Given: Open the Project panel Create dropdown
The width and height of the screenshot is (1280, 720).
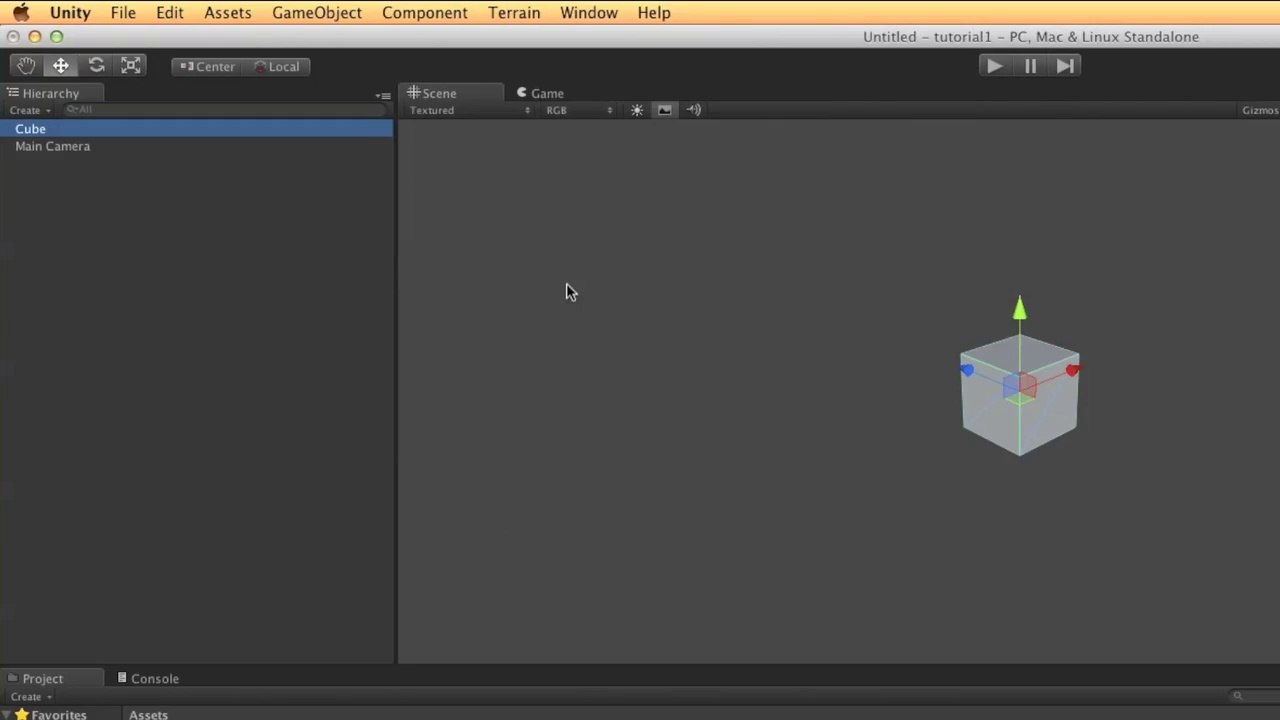Looking at the screenshot, I should click(30, 697).
